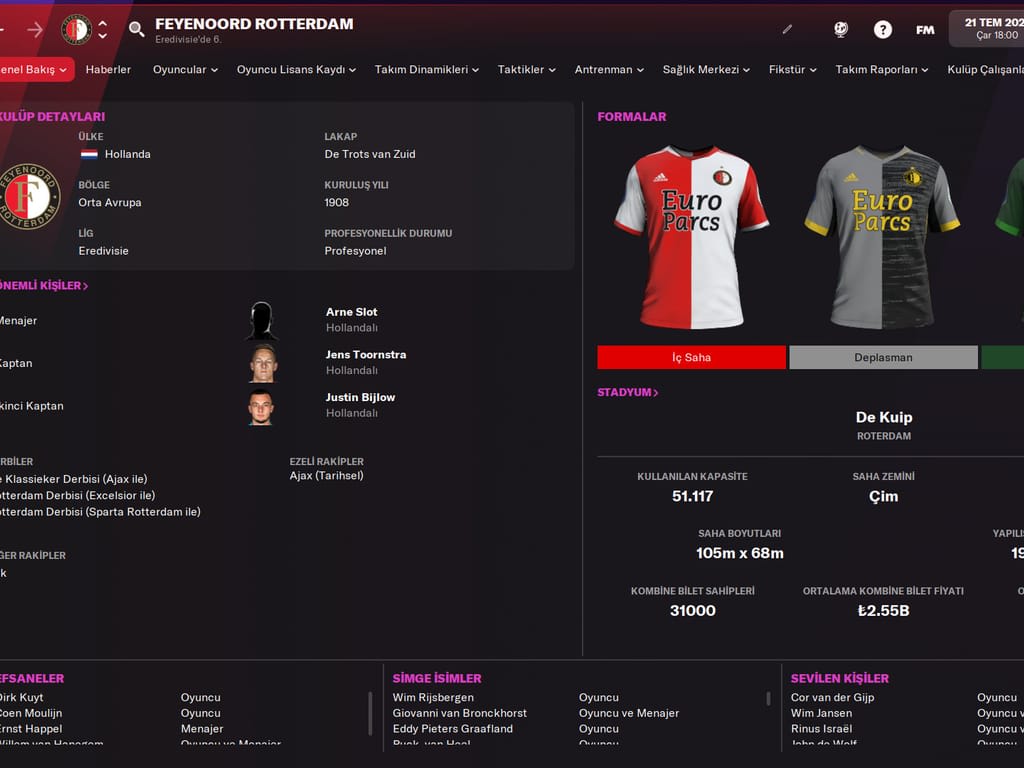This screenshot has height=768, width=1024.
Task: Open the help question mark icon
Action: pyautogui.click(x=883, y=29)
